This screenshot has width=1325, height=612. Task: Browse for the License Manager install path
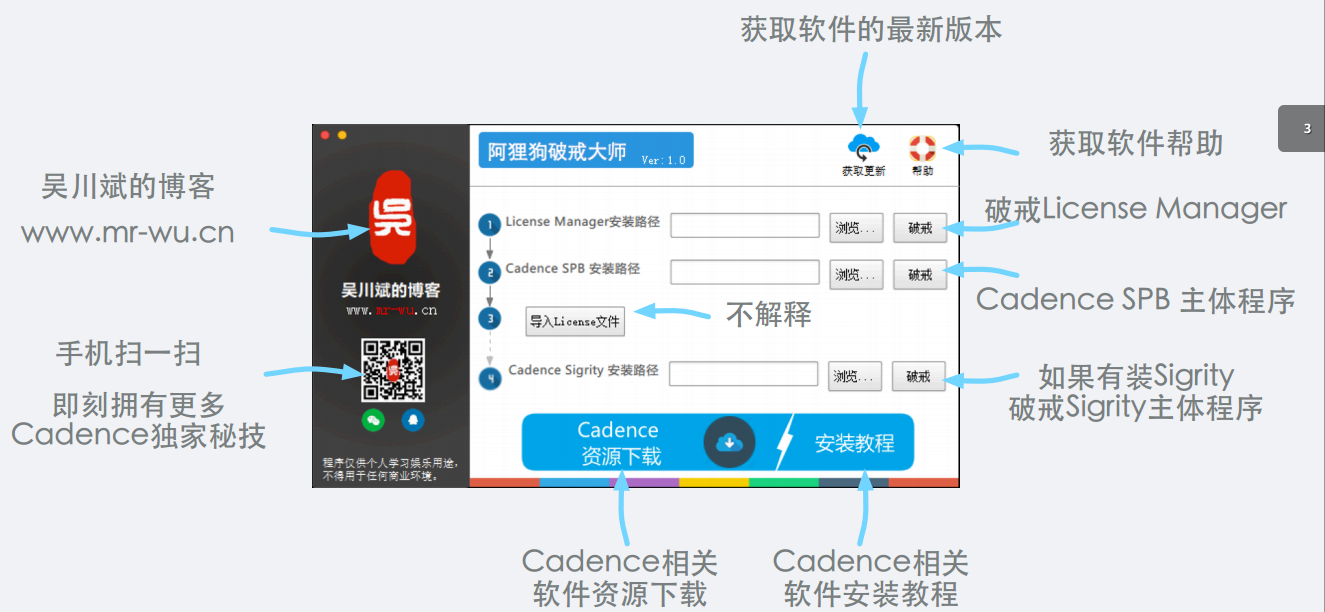(x=857, y=227)
